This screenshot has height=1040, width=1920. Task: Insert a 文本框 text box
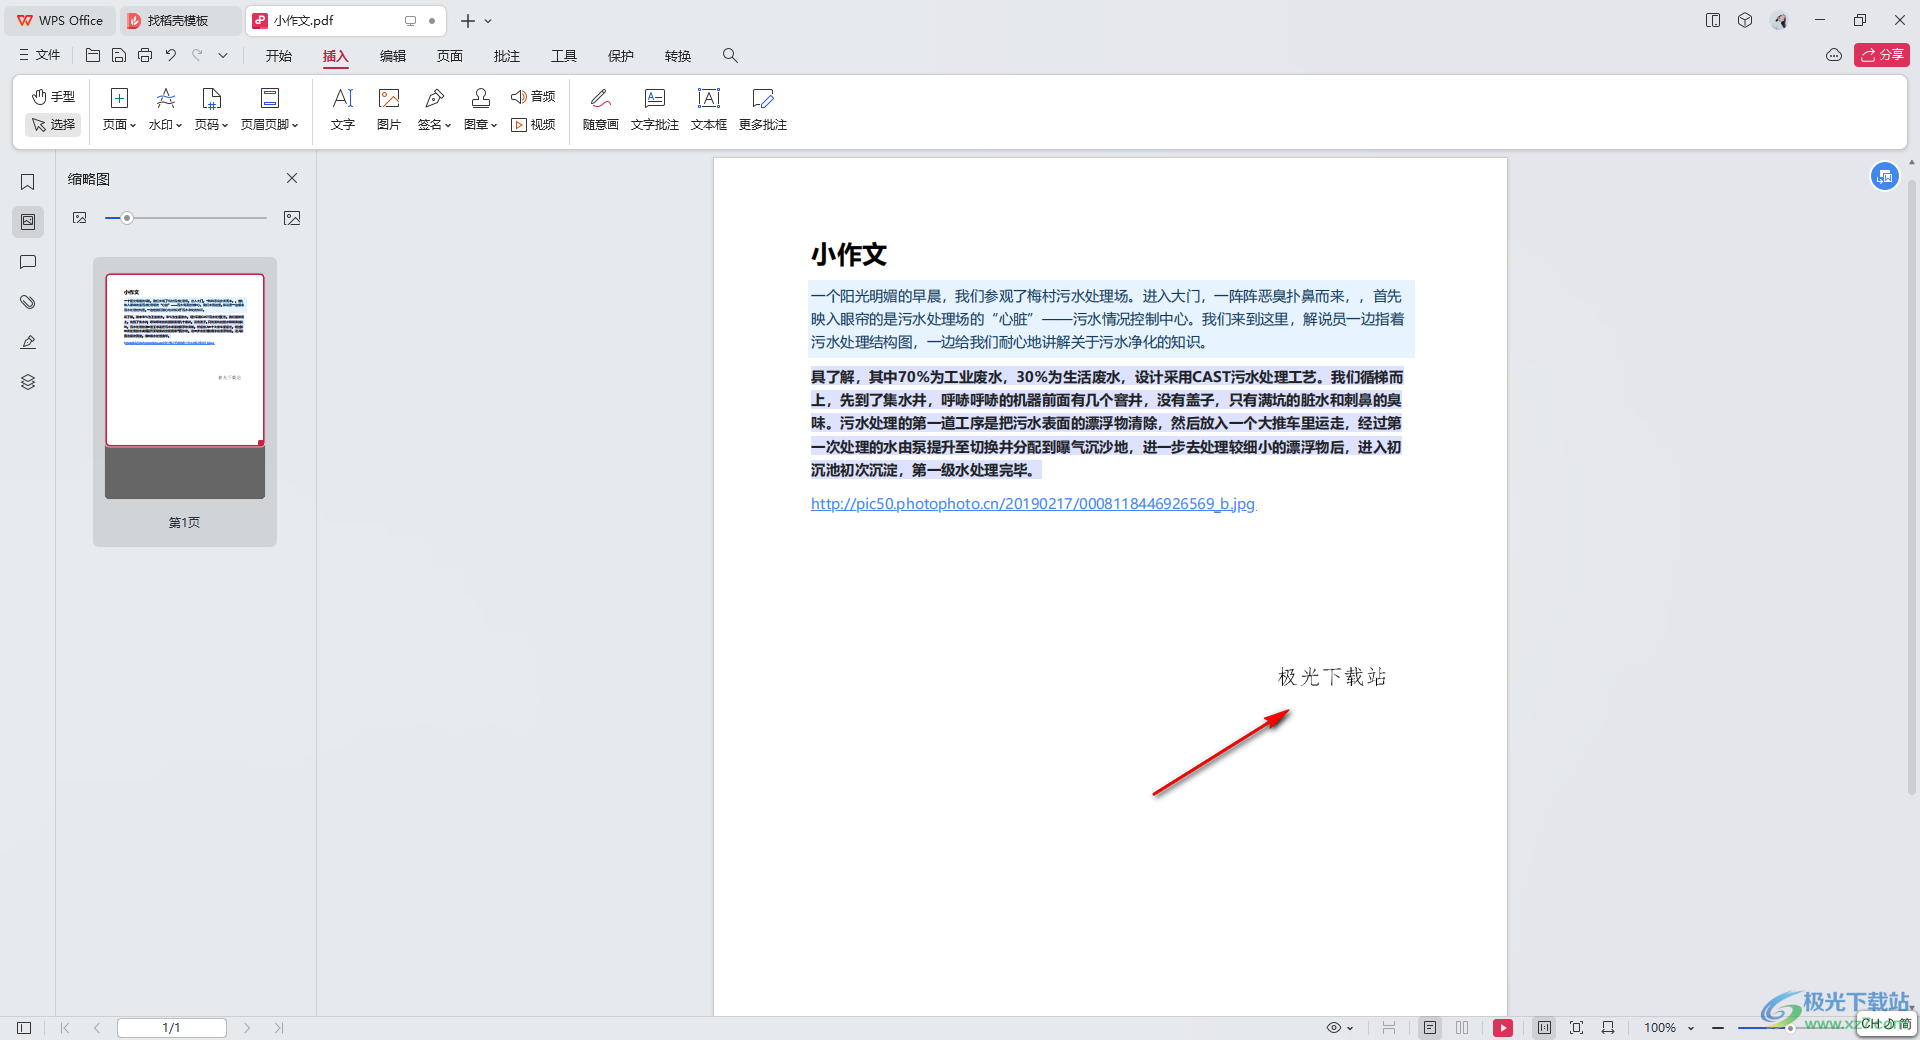(x=709, y=110)
